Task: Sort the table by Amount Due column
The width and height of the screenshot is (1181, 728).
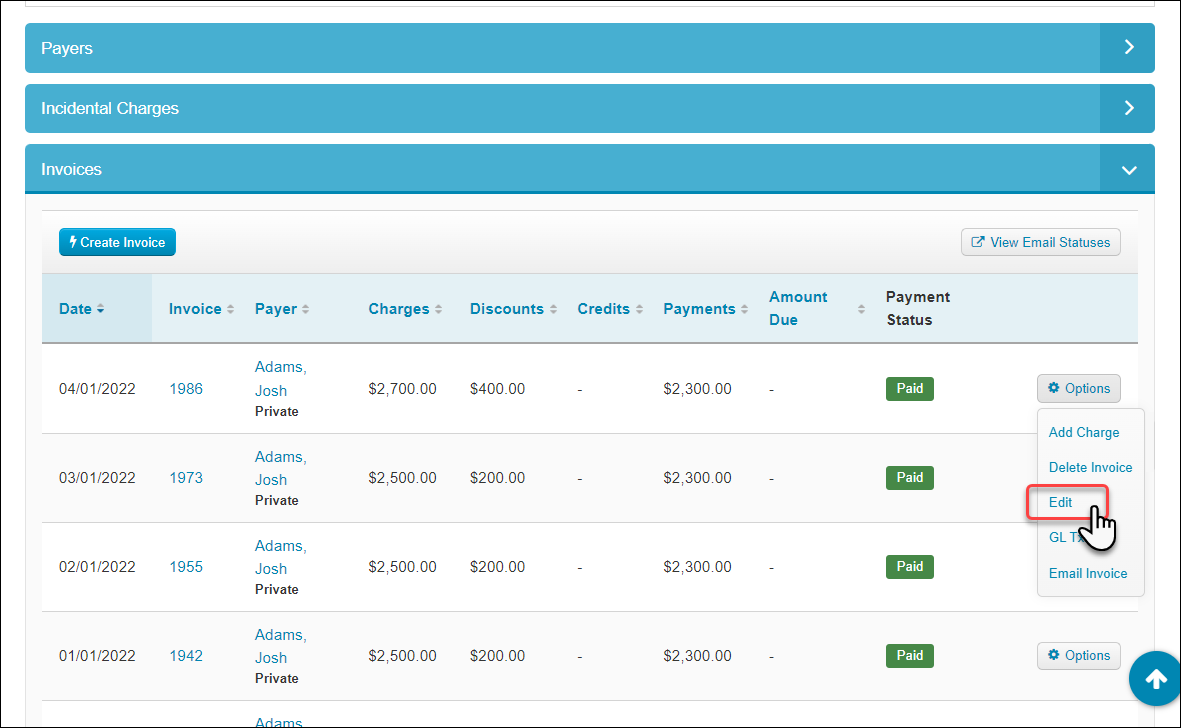Action: coord(816,309)
